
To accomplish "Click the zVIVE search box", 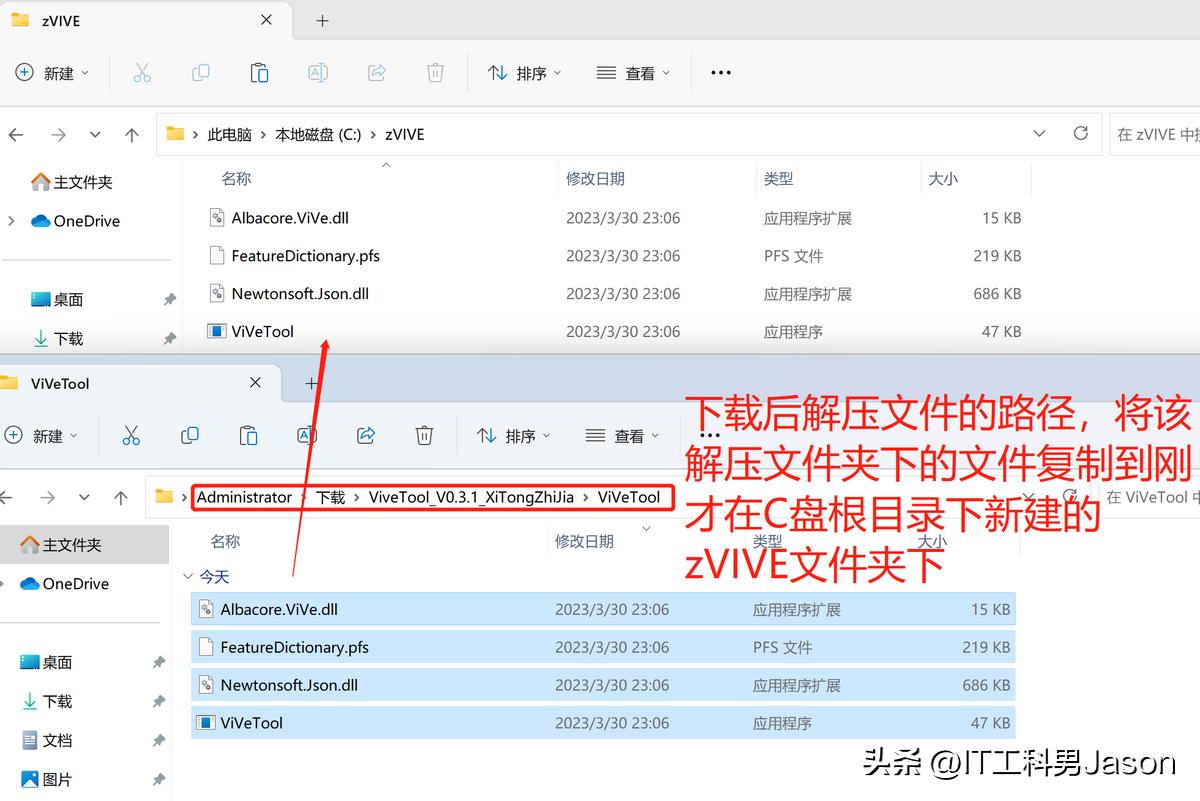I will click(x=1158, y=133).
